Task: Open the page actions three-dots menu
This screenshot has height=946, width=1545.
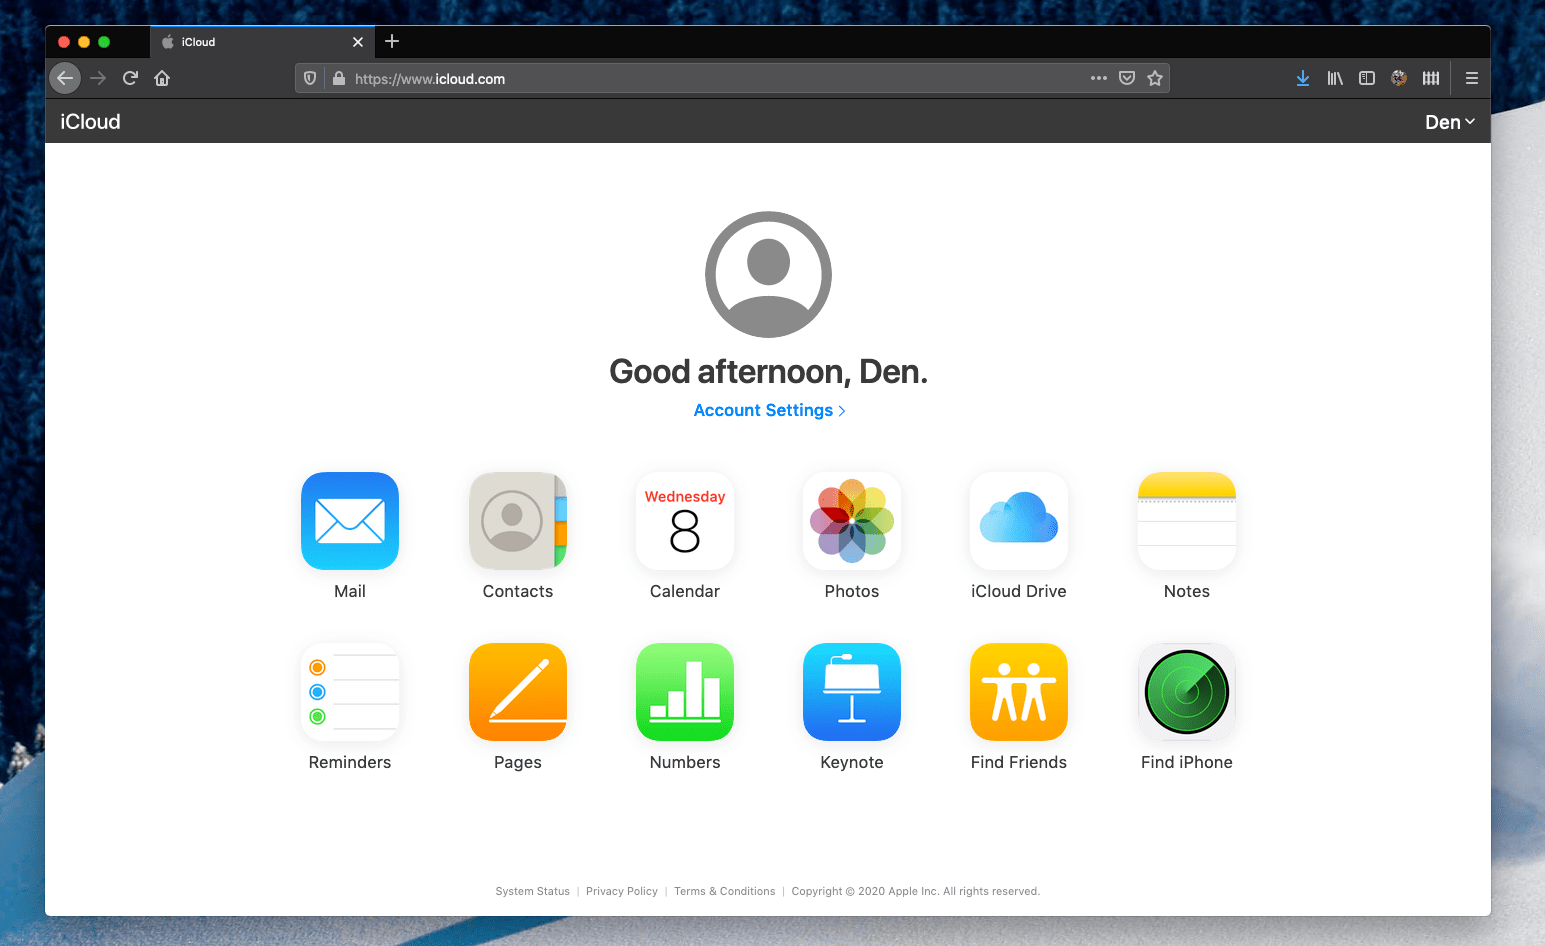Action: (1099, 78)
